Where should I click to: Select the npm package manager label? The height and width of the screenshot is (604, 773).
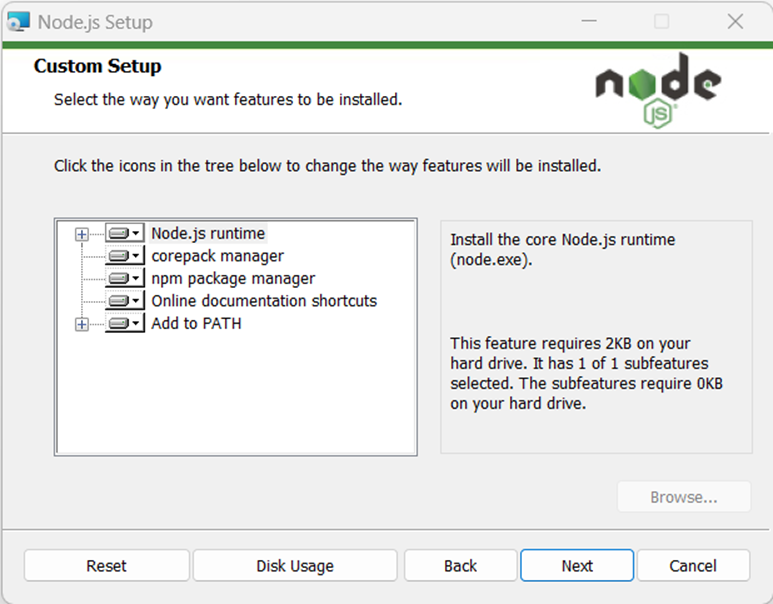tap(233, 279)
